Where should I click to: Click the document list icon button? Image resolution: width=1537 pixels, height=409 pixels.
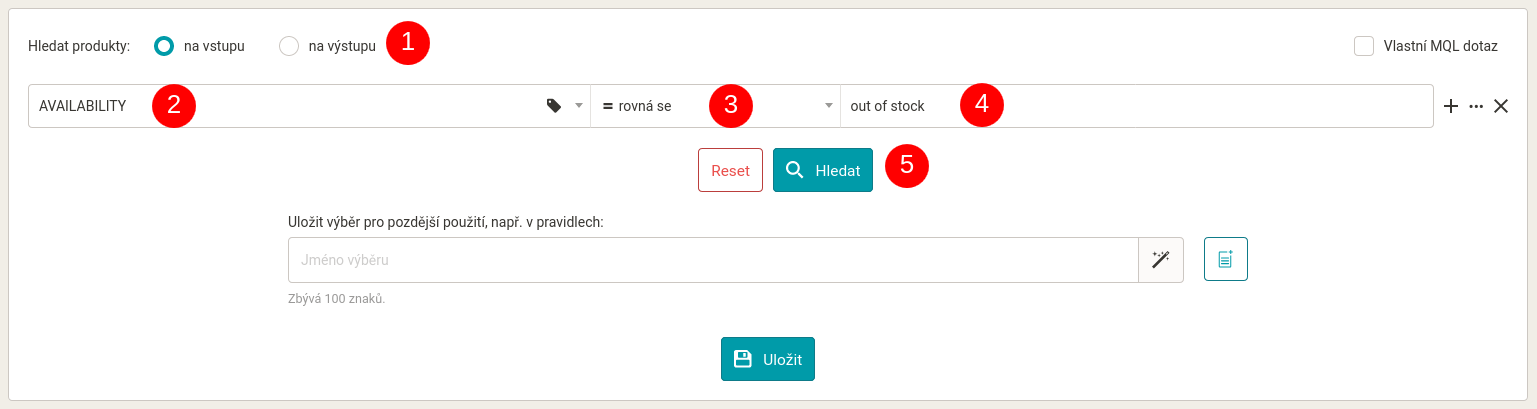[1226, 260]
